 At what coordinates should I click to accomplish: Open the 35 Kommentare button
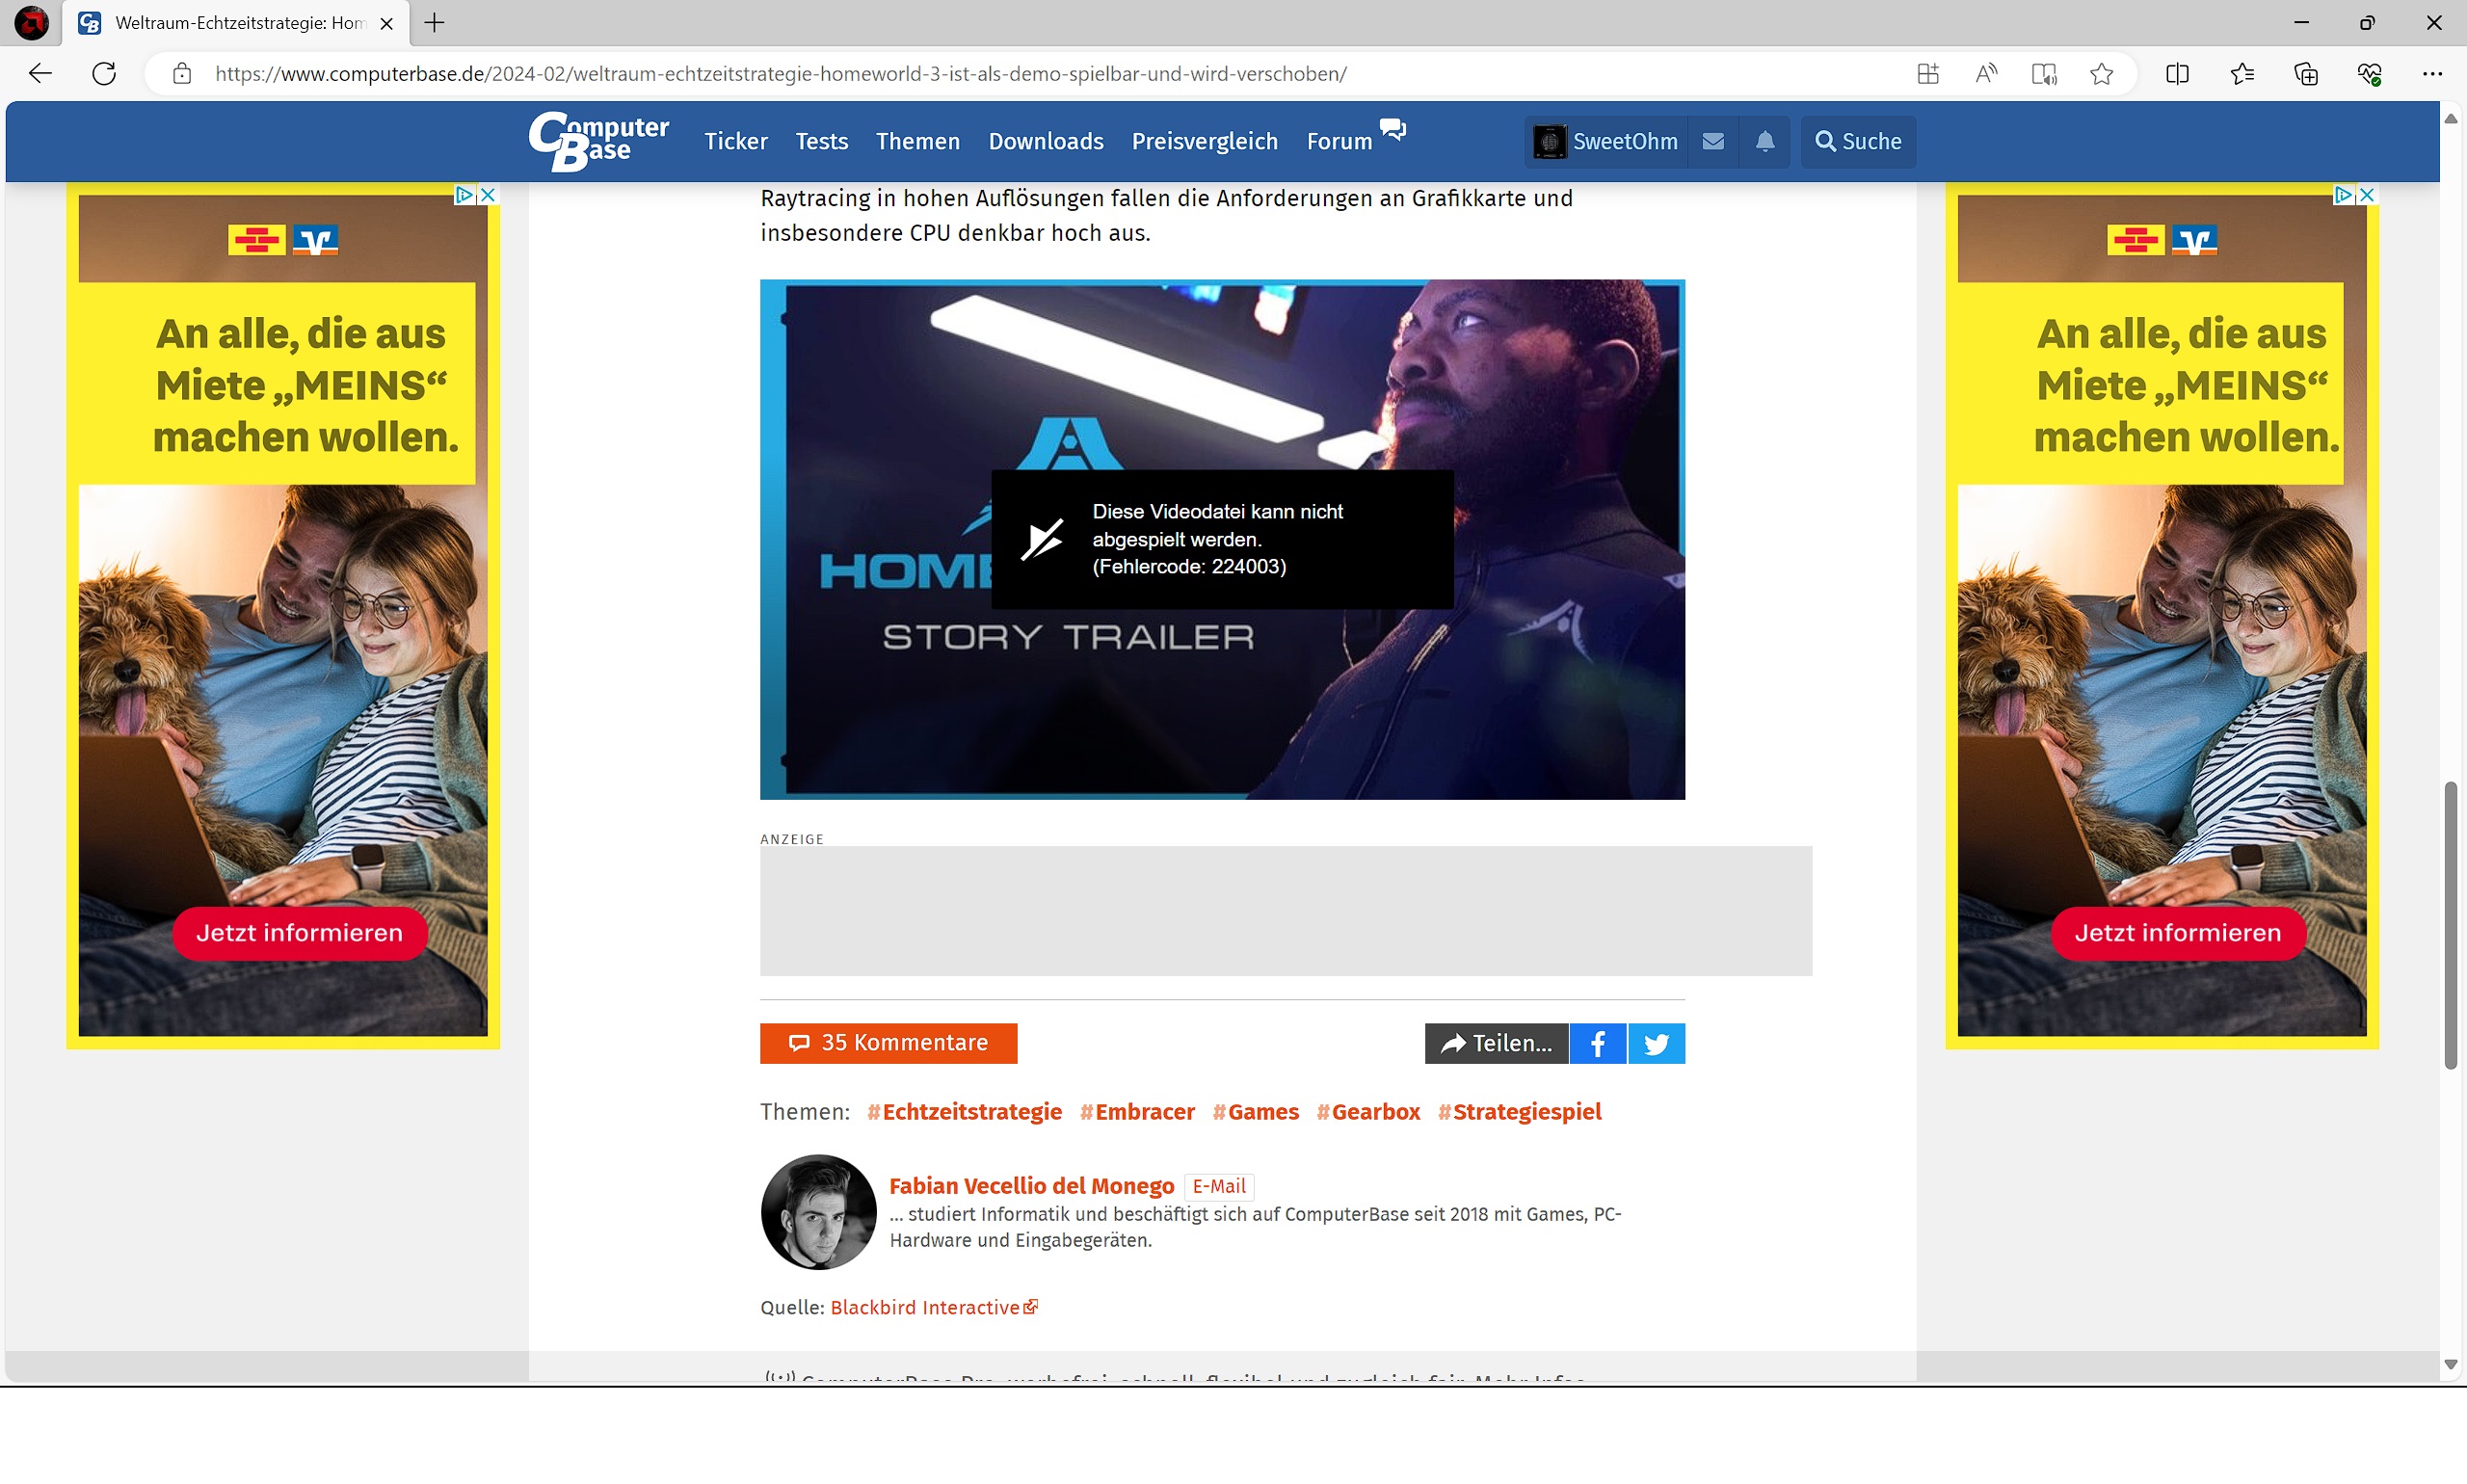(888, 1043)
